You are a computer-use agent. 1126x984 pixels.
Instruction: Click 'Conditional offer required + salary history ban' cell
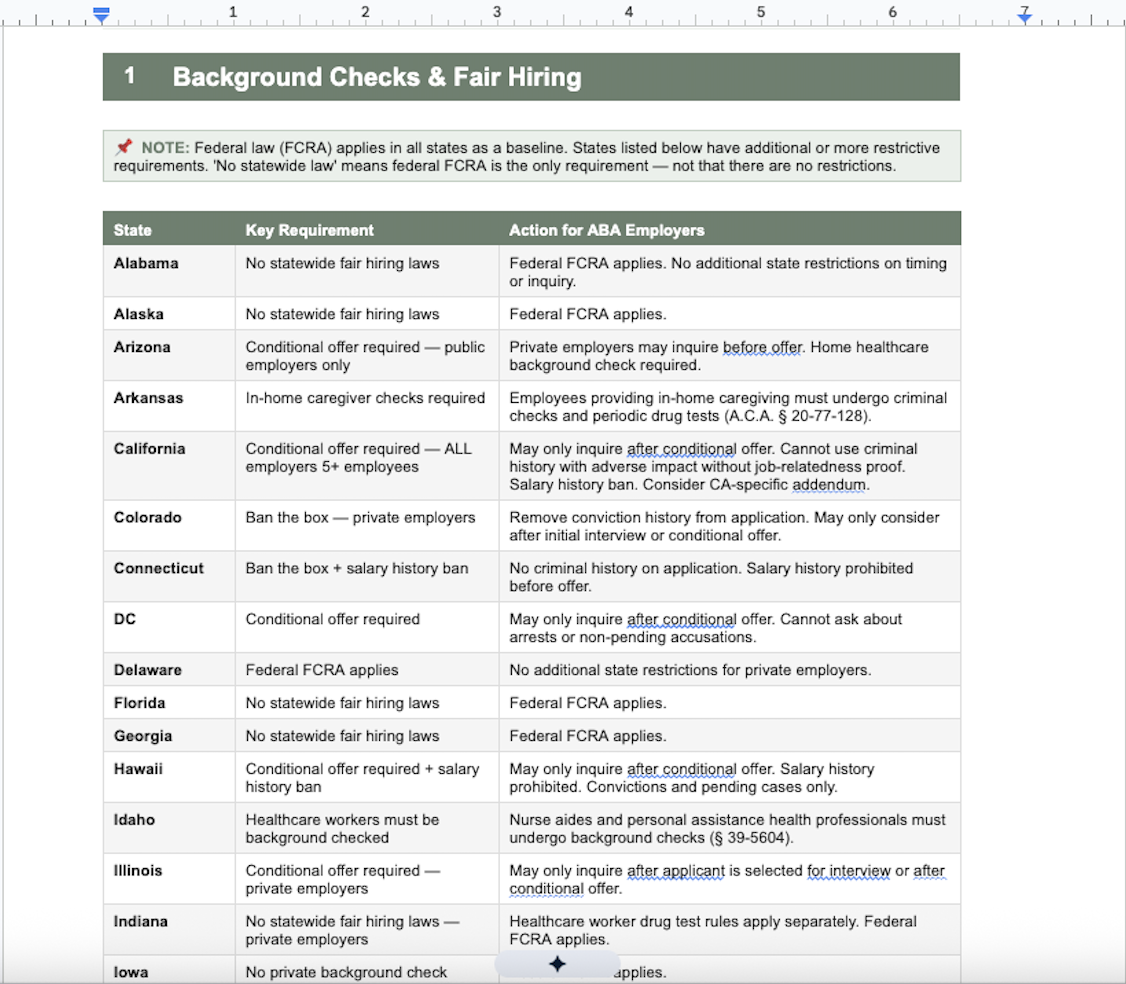coord(367,777)
